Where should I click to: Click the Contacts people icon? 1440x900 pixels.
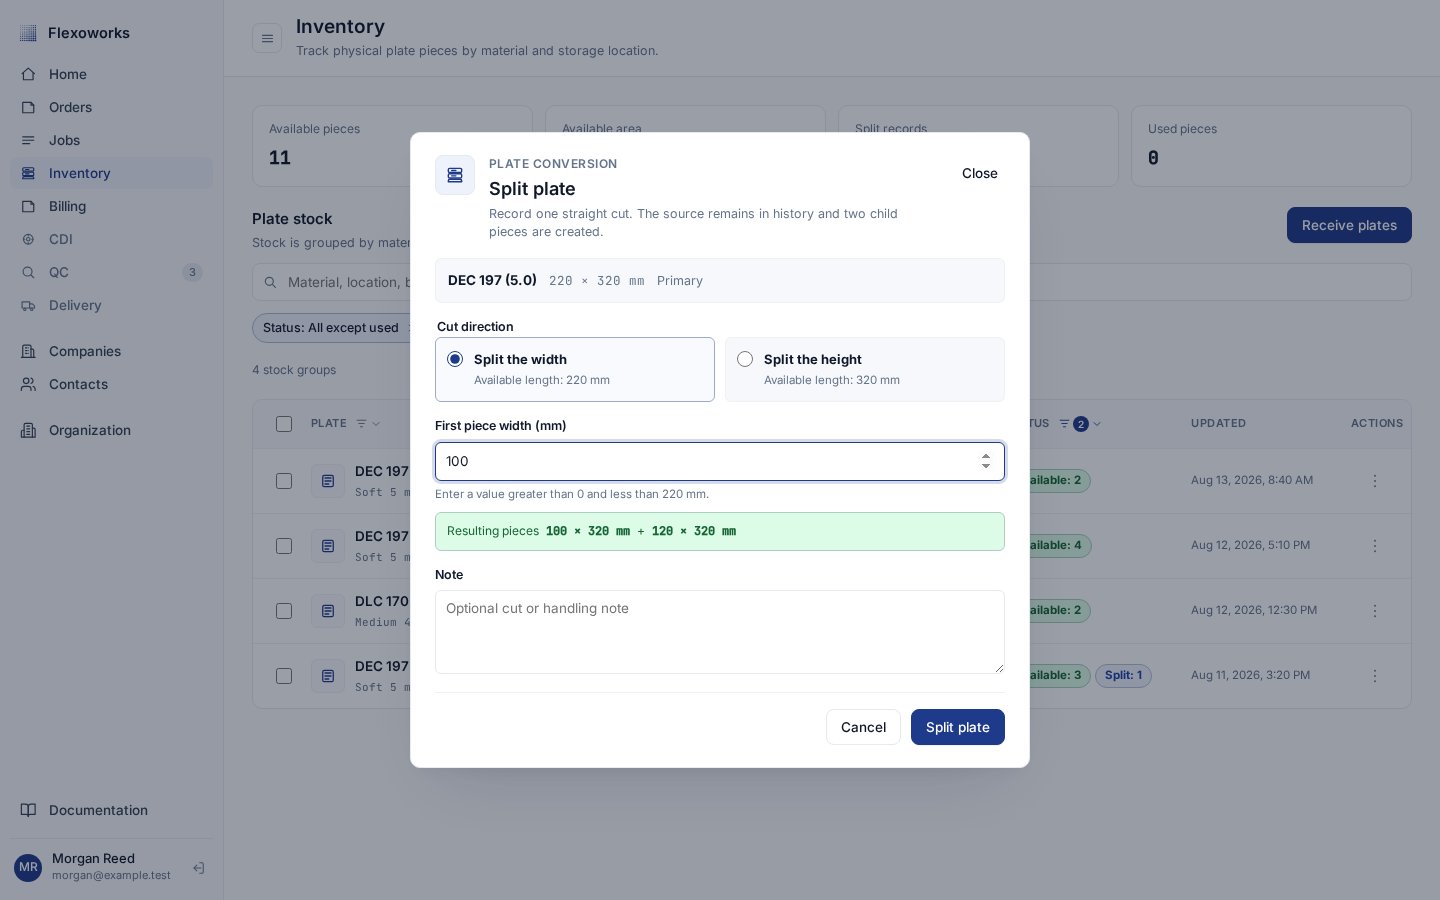pos(28,384)
